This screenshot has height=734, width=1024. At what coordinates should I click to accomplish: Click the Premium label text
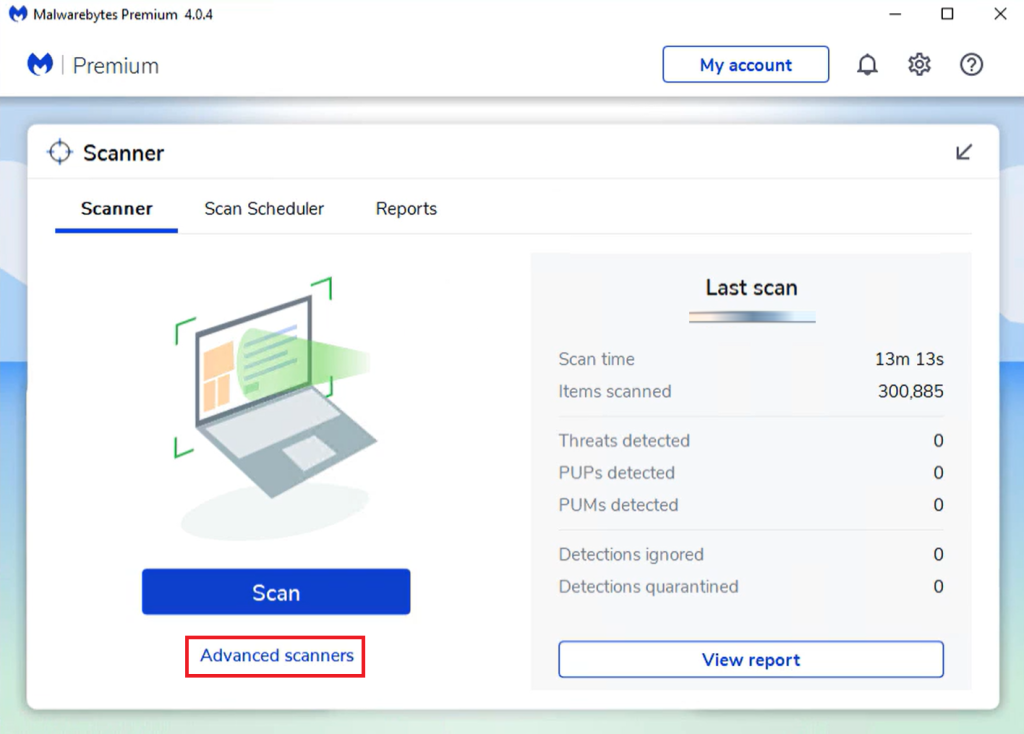[117, 65]
